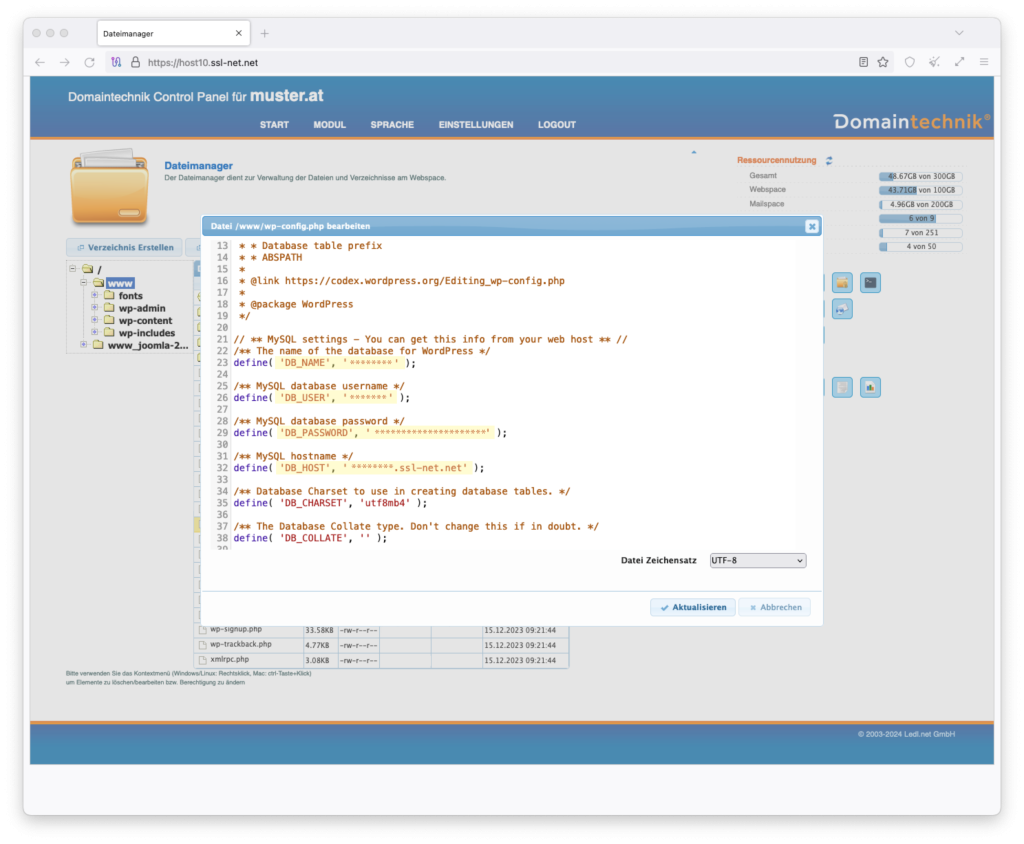Bookmark page with the star icon

pyautogui.click(x=883, y=62)
